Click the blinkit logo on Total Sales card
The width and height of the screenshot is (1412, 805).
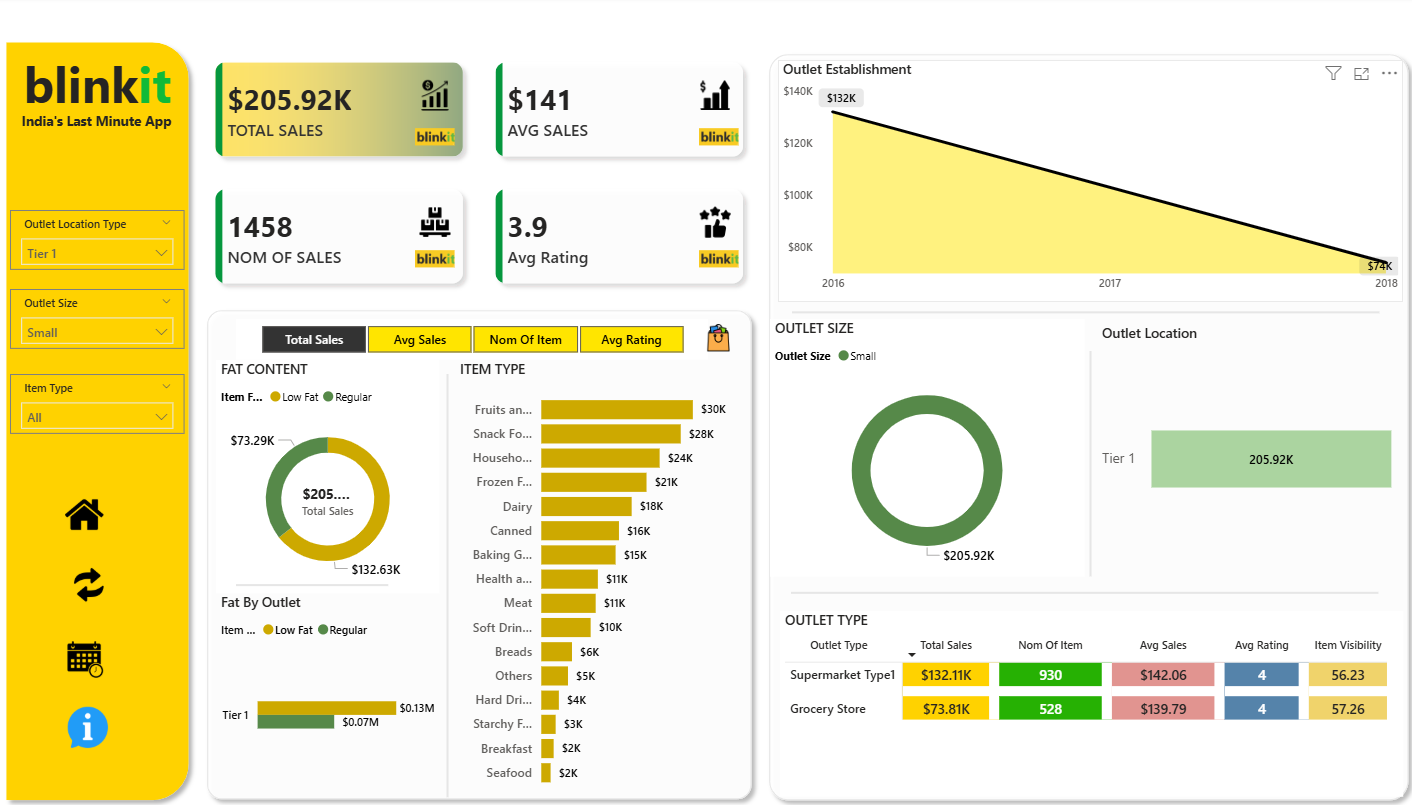435,137
